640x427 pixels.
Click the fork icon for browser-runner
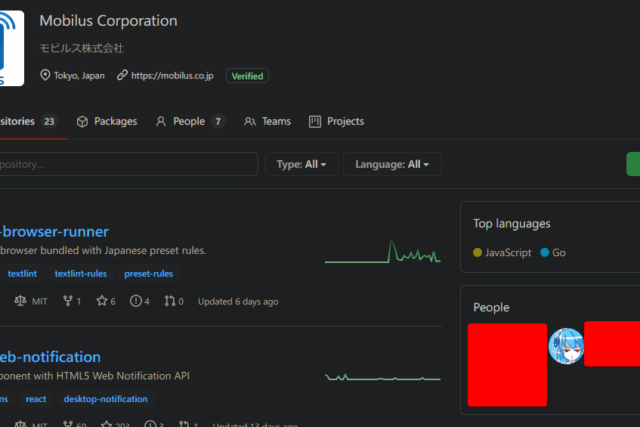coord(68,301)
